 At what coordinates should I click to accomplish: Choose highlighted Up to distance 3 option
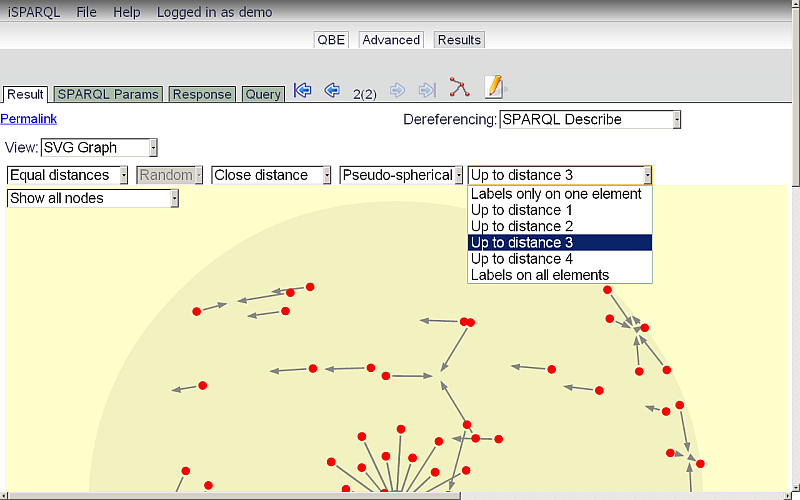click(x=560, y=243)
